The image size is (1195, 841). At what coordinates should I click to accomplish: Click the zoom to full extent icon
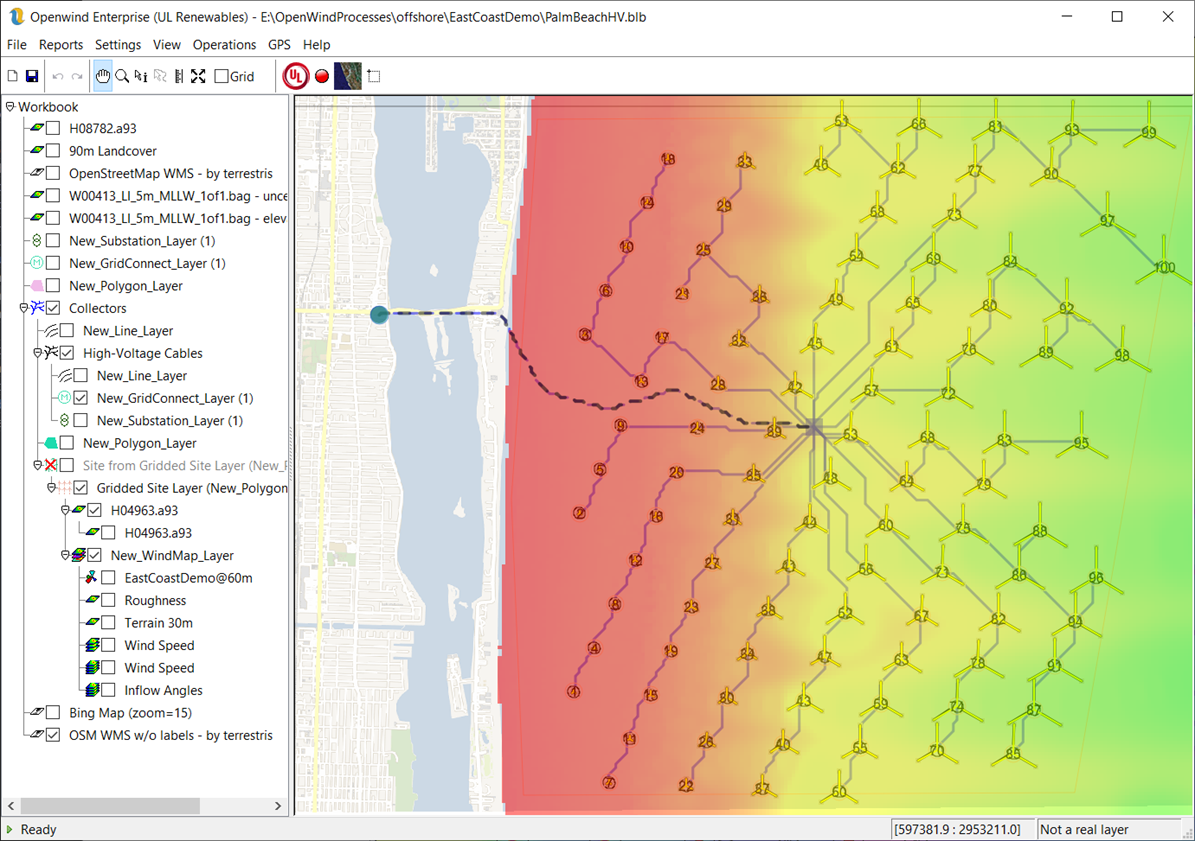[198, 76]
